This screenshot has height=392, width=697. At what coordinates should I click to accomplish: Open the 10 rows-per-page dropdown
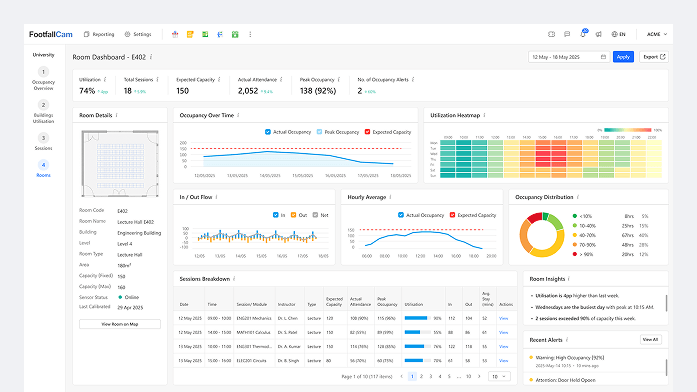pyautogui.click(x=499, y=376)
